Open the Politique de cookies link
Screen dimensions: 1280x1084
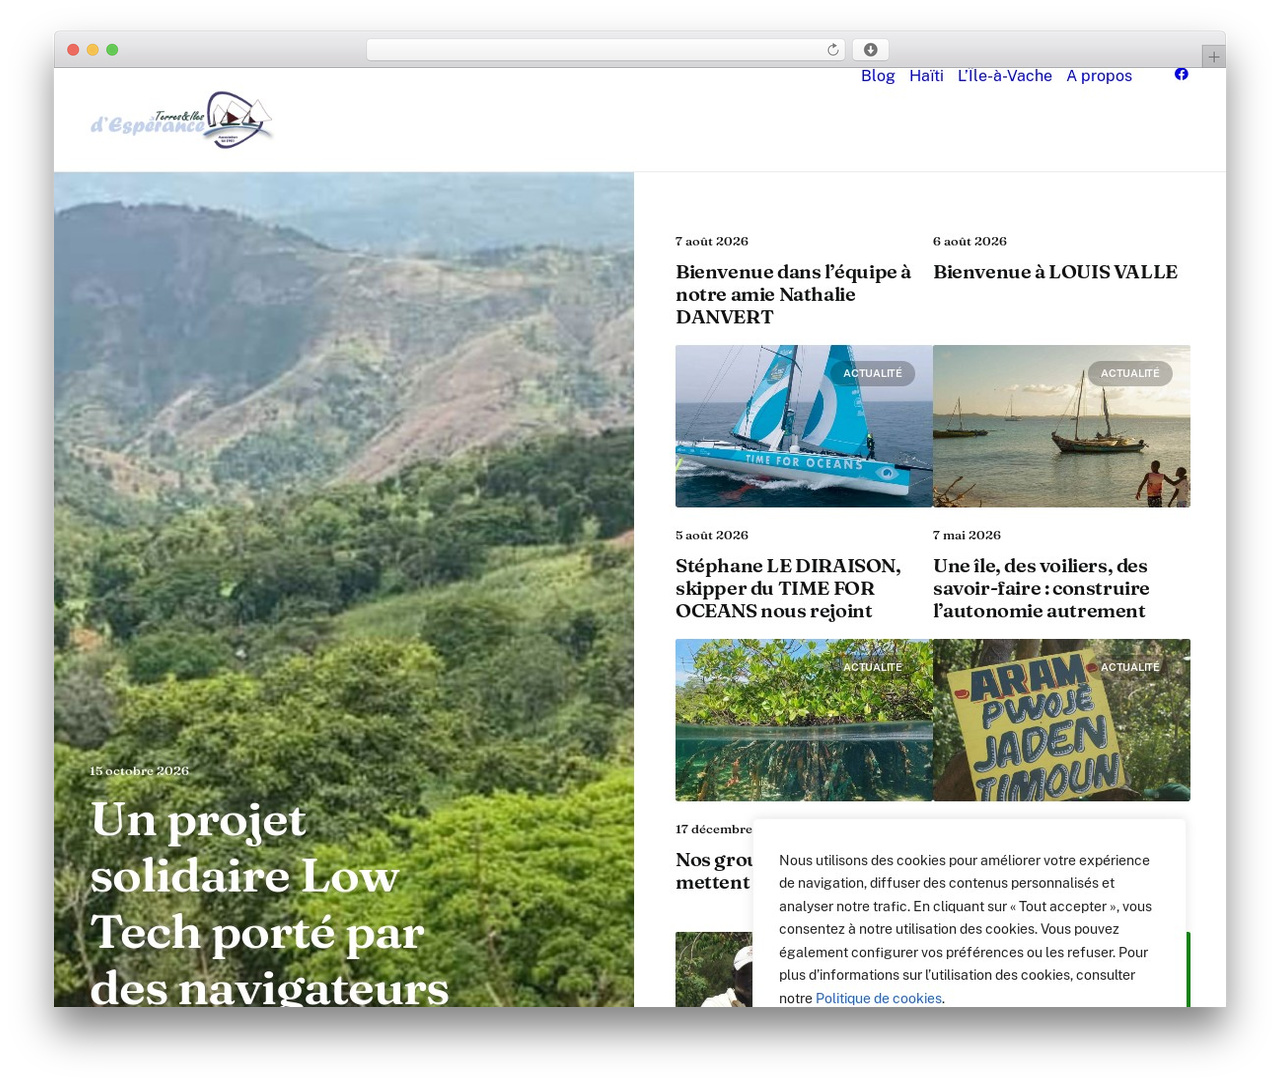coord(878,998)
